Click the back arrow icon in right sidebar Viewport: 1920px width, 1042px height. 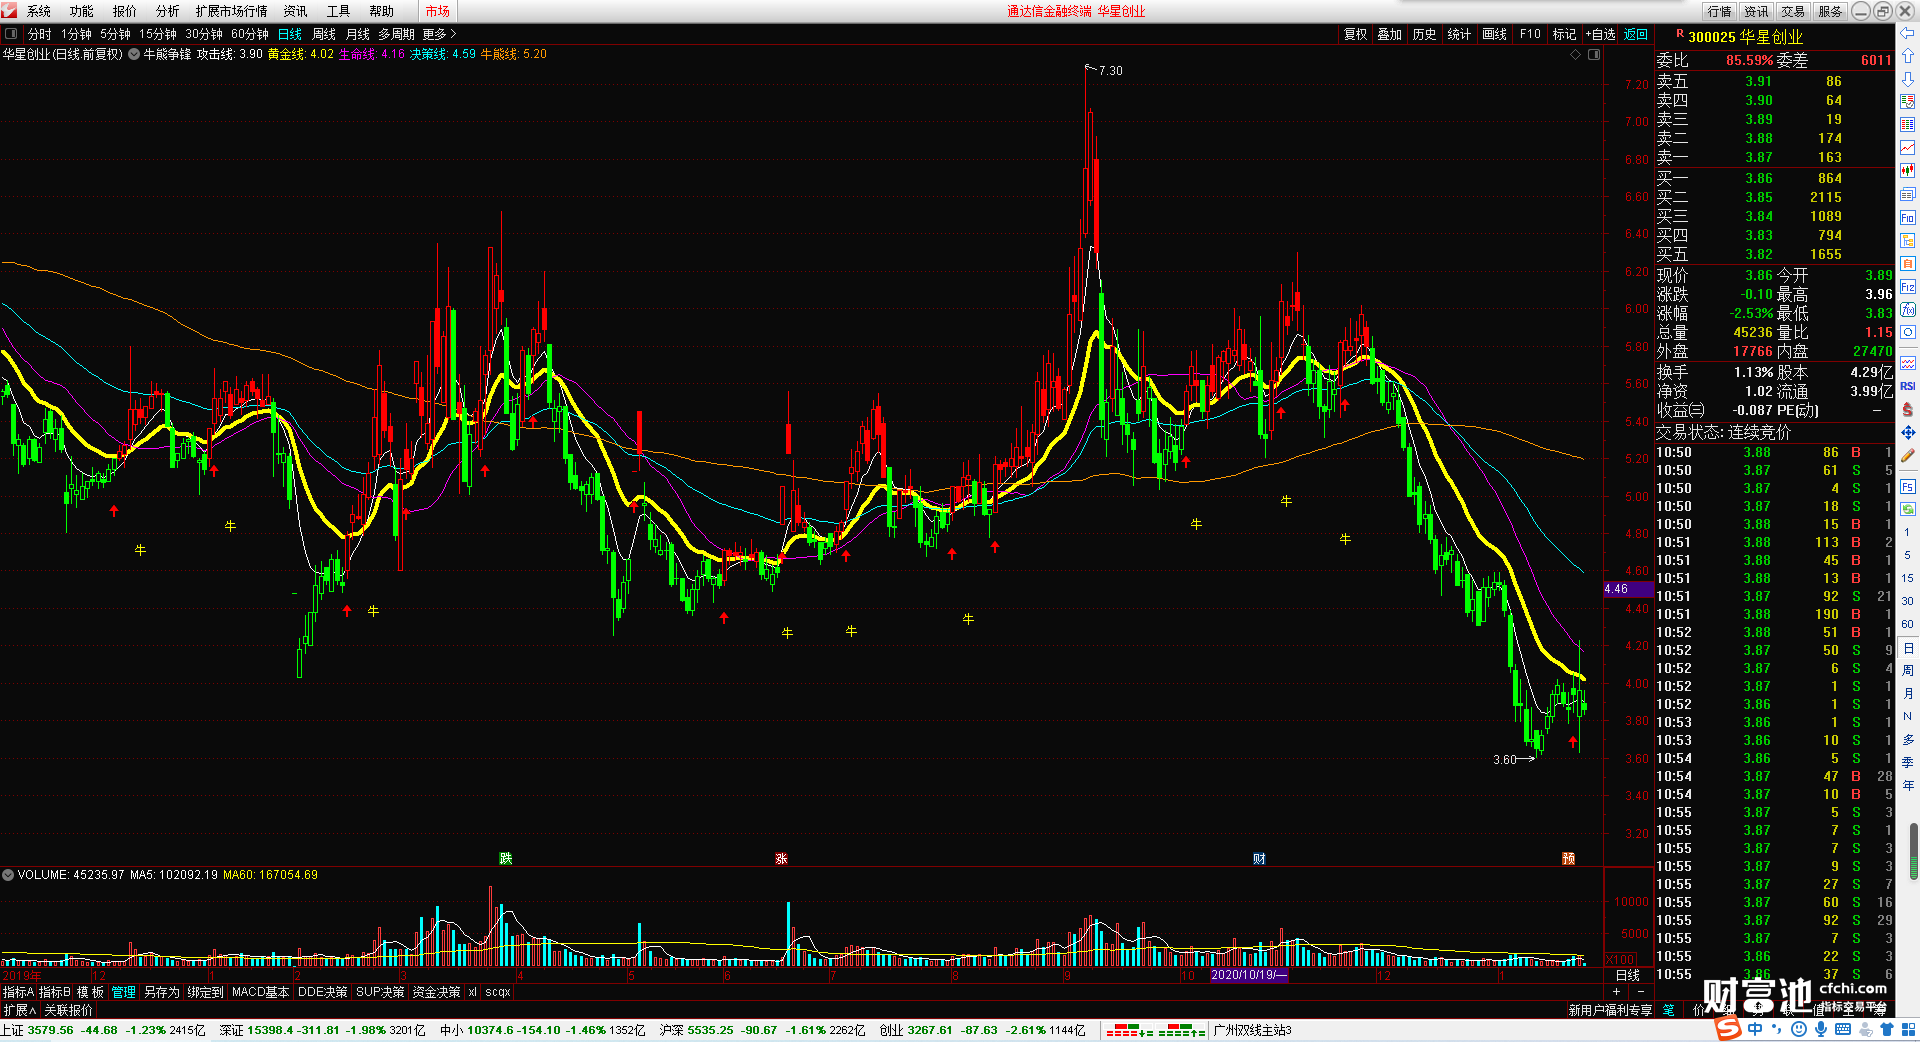(1908, 34)
